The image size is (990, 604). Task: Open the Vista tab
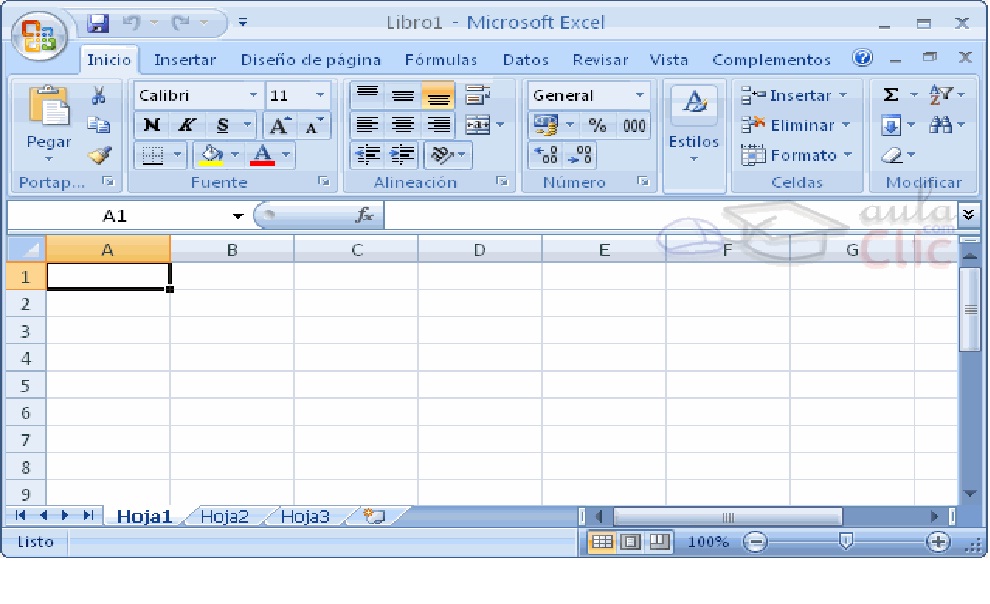669,60
